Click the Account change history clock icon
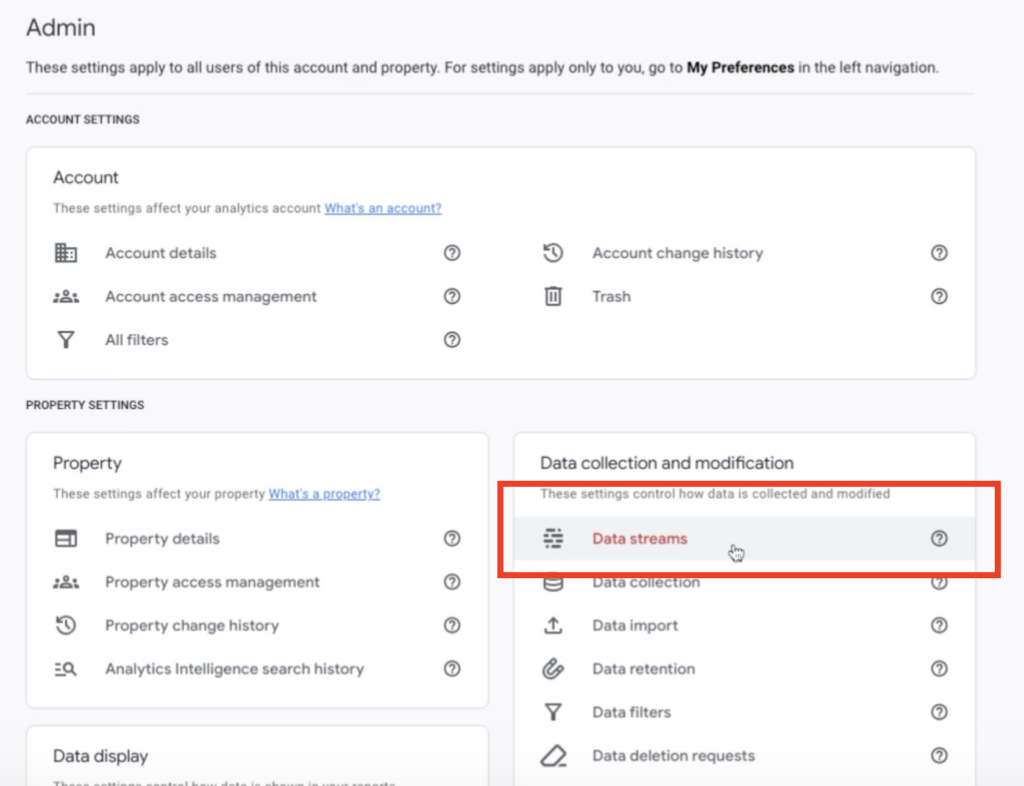 pyautogui.click(x=553, y=253)
